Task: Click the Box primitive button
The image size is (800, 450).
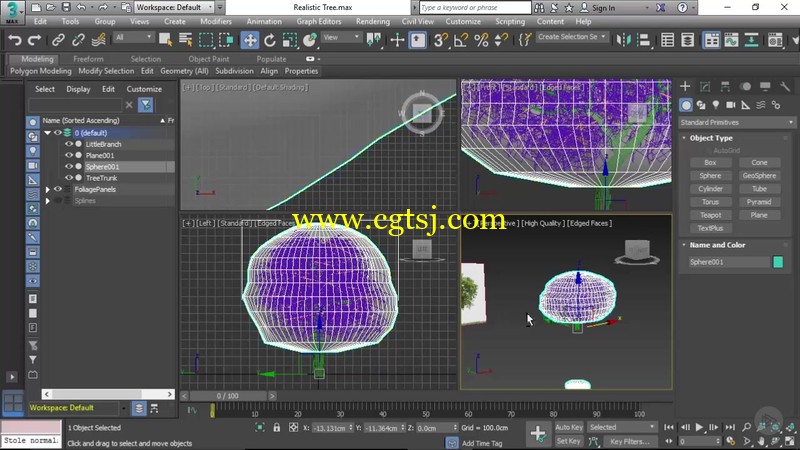Action: 710,163
